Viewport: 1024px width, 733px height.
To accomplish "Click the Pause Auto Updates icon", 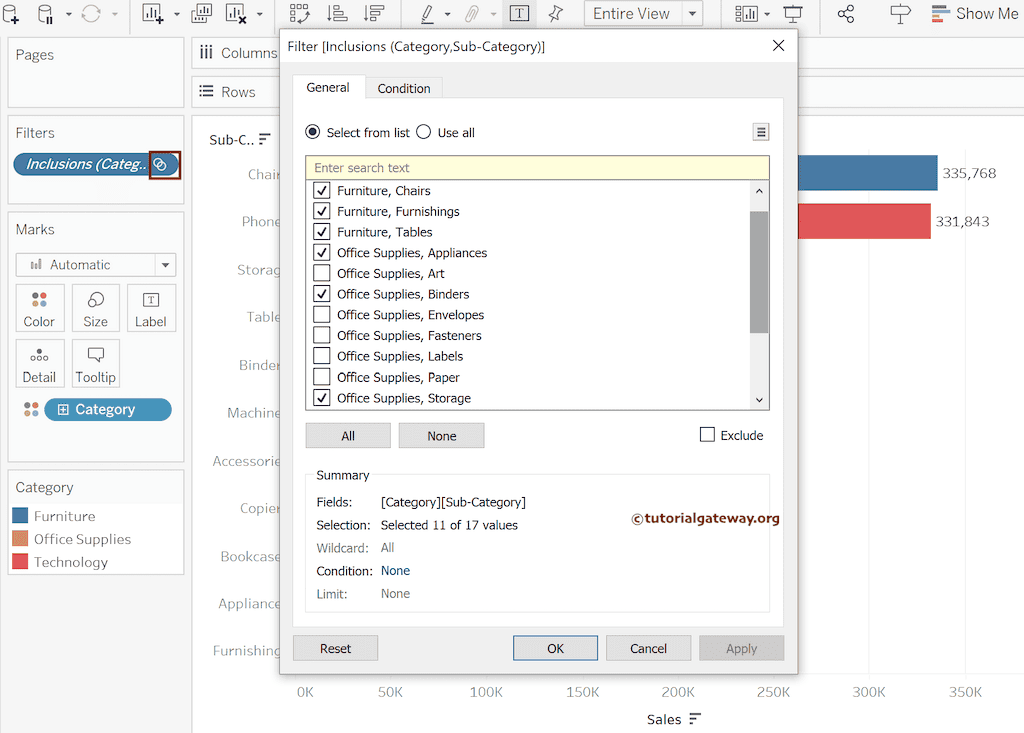I will click(x=46, y=14).
